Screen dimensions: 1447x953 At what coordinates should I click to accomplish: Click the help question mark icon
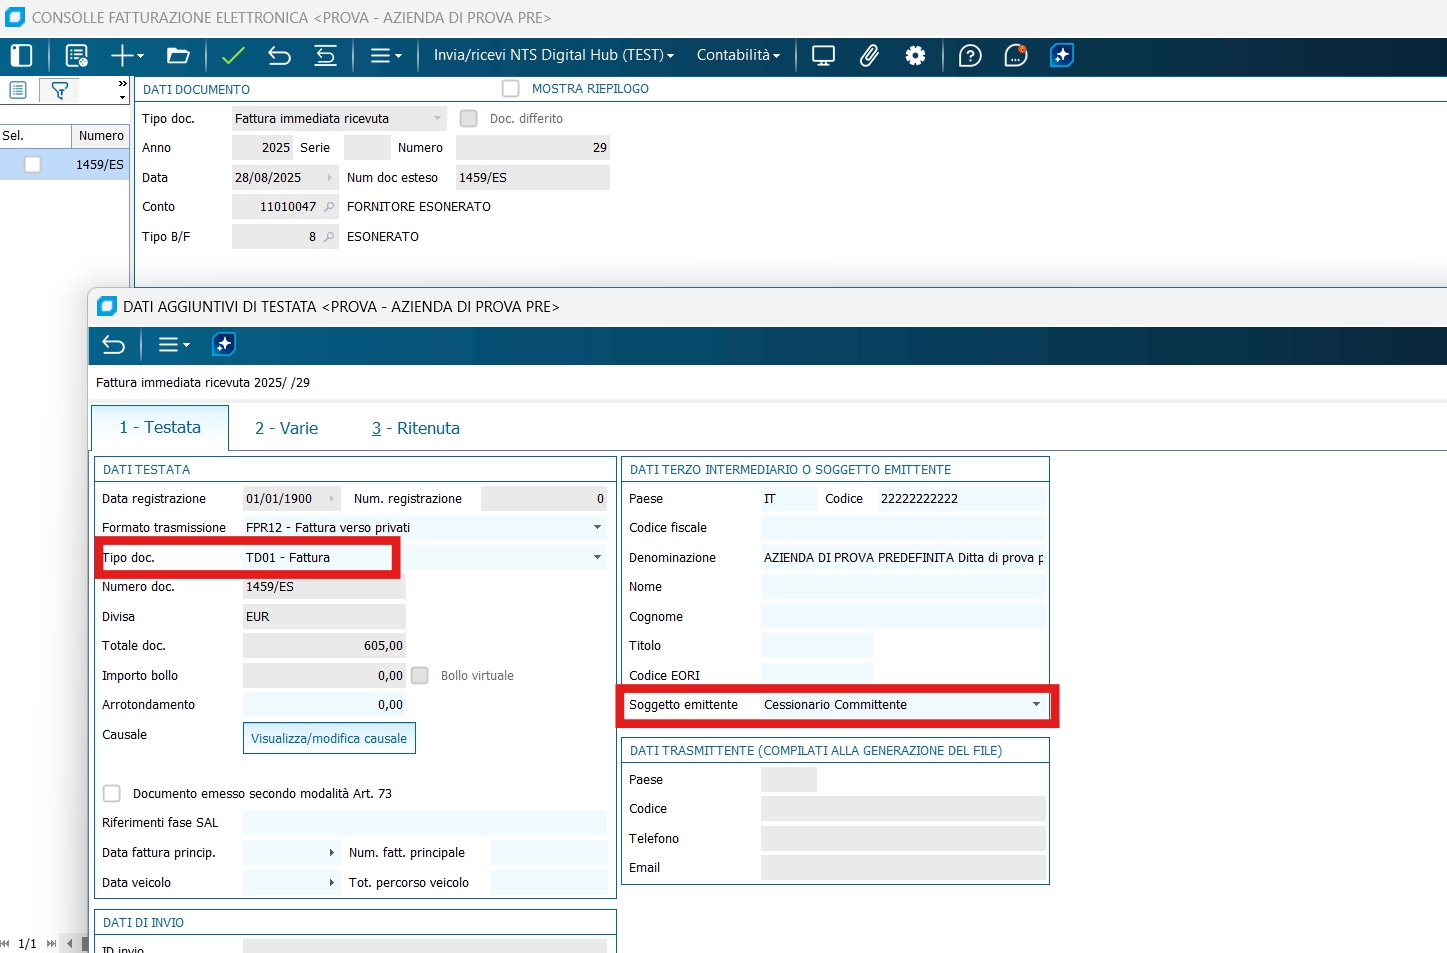[x=969, y=56]
